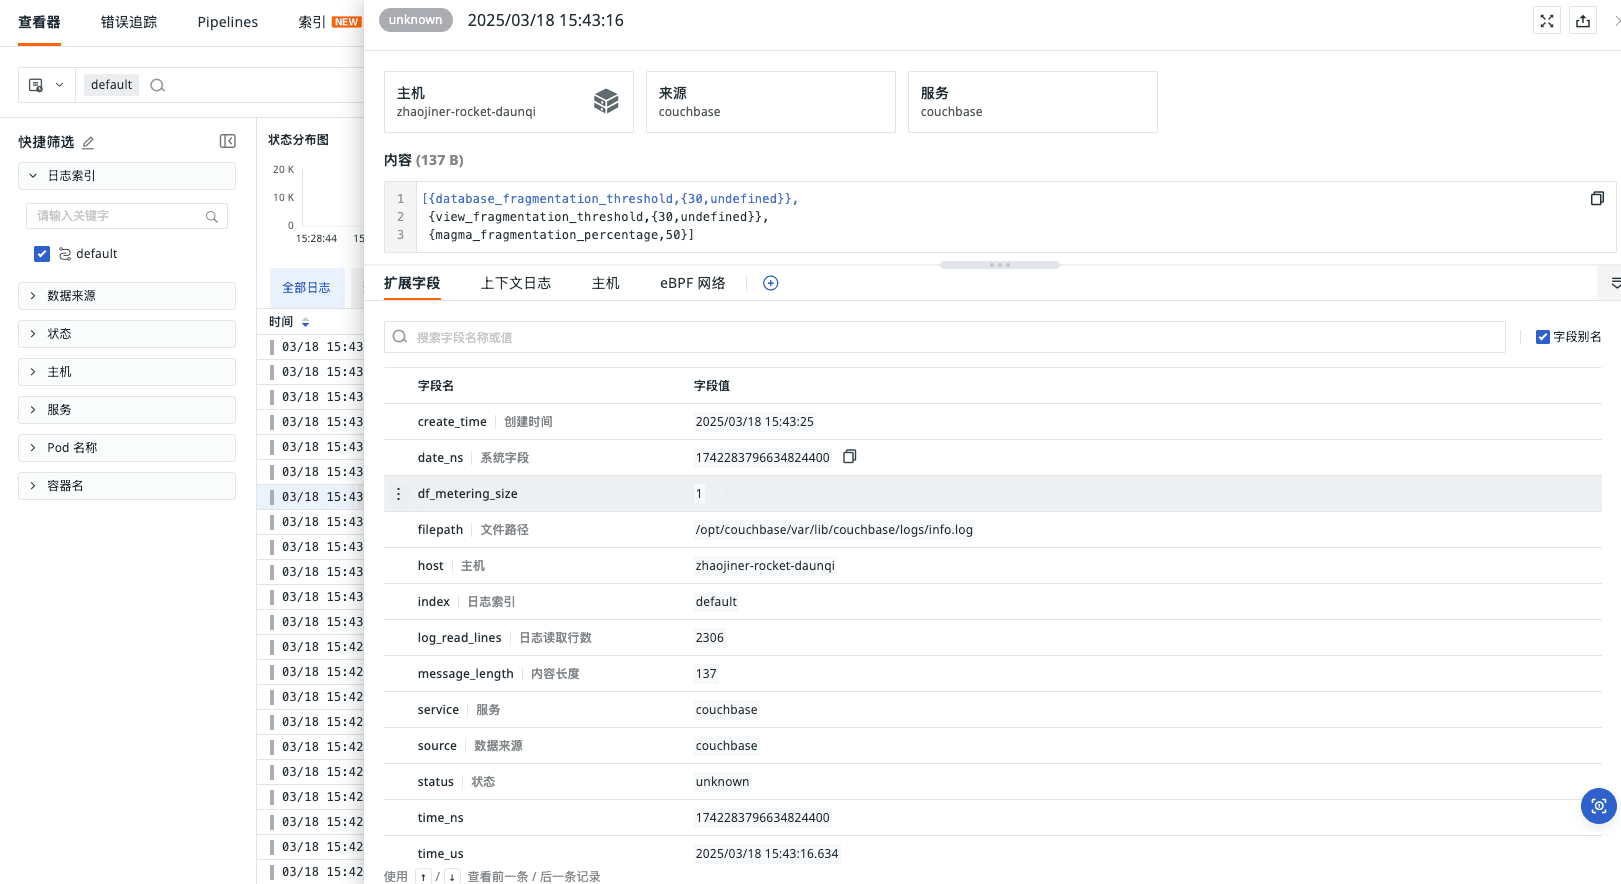Click the up arrow for previous record

[x=424, y=877]
